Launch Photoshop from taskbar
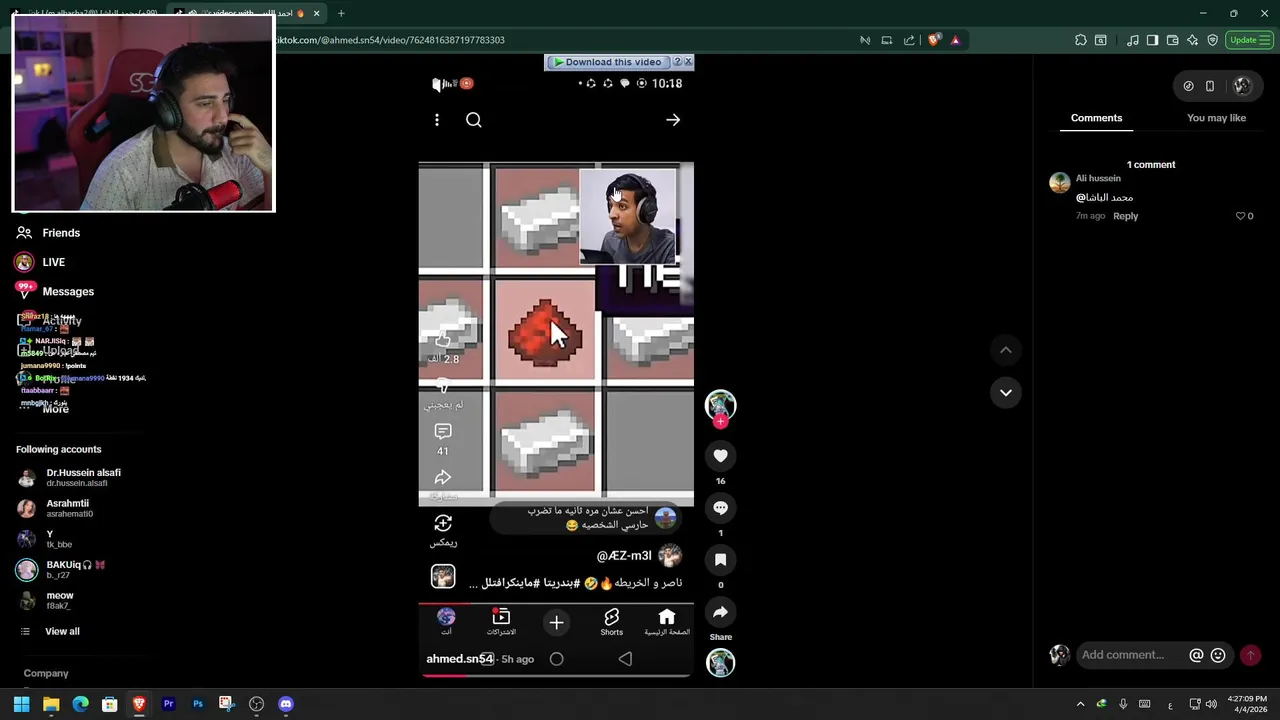Screen dimensions: 1280x720 click(x=198, y=704)
